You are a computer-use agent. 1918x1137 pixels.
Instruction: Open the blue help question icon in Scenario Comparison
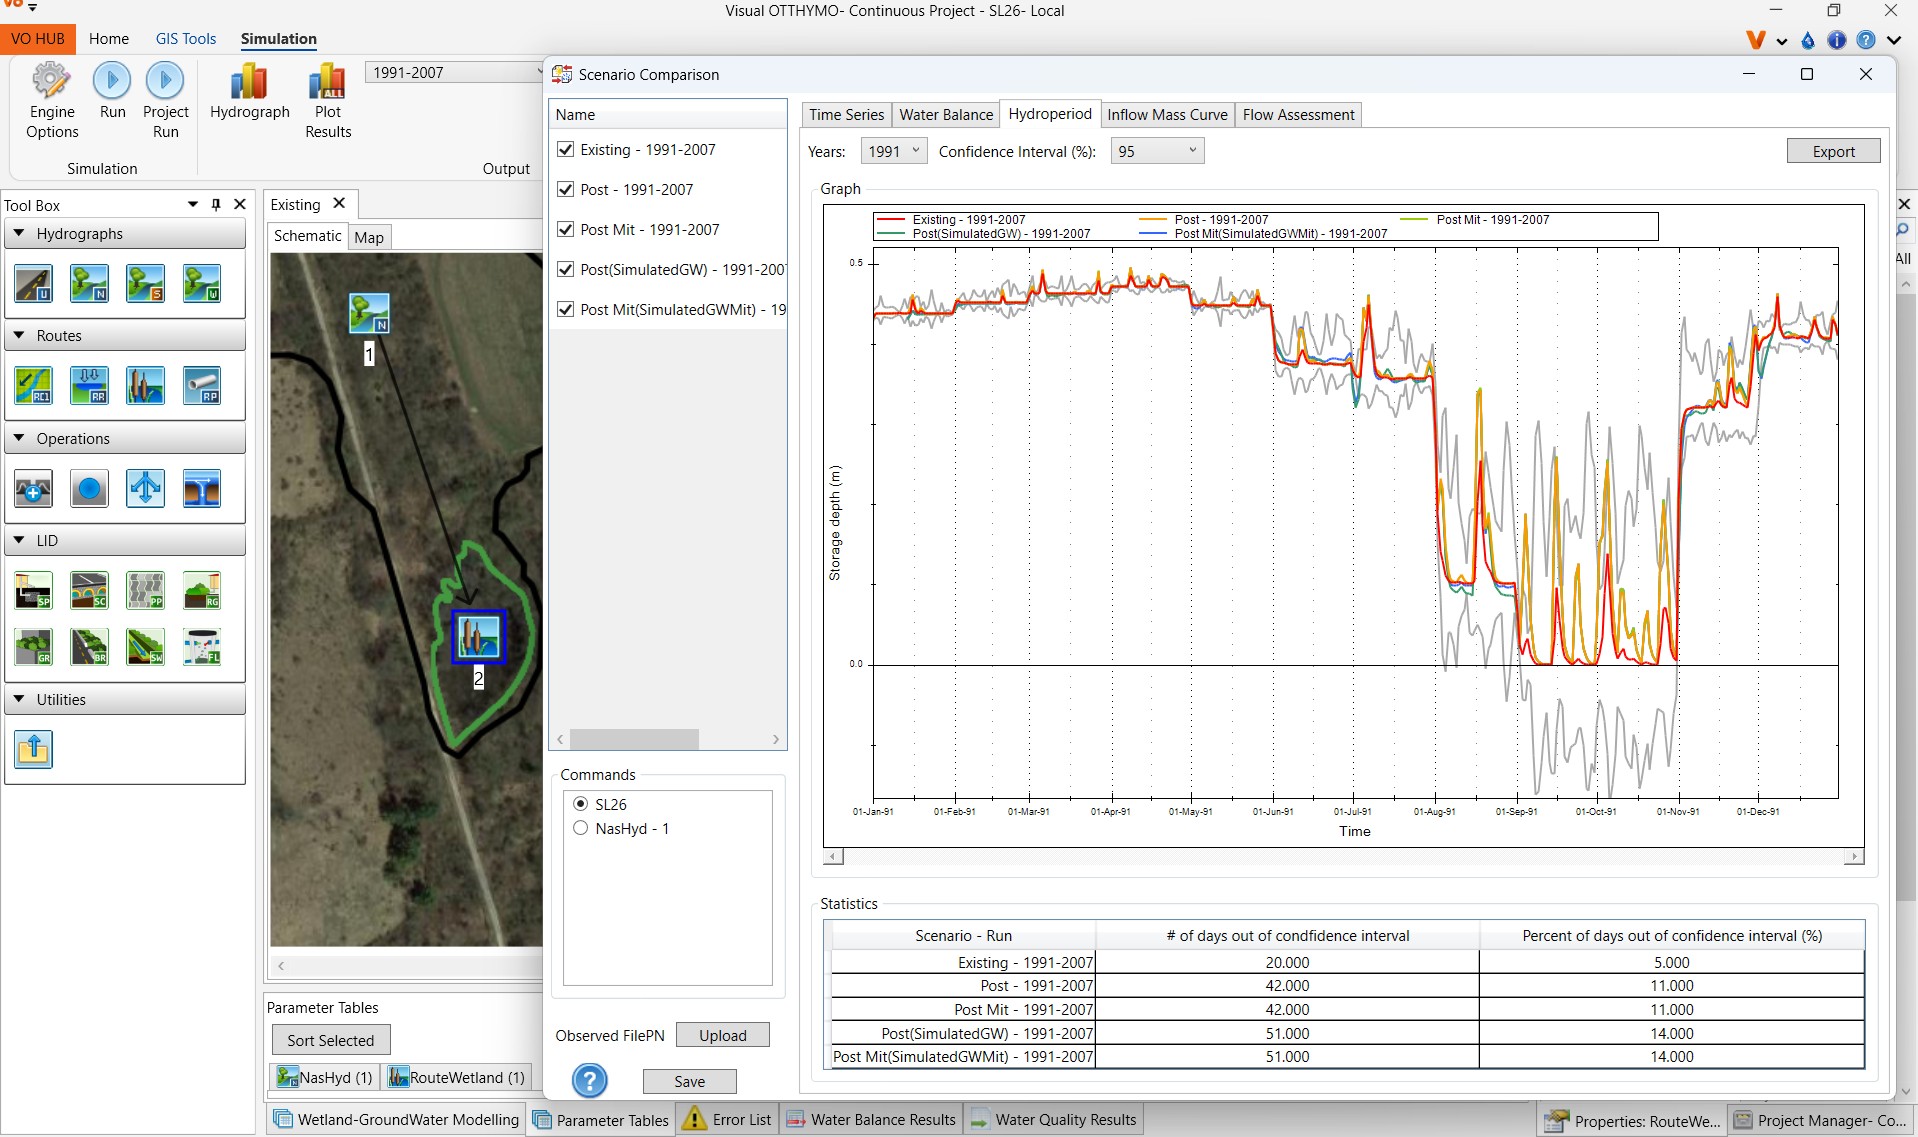click(590, 1080)
